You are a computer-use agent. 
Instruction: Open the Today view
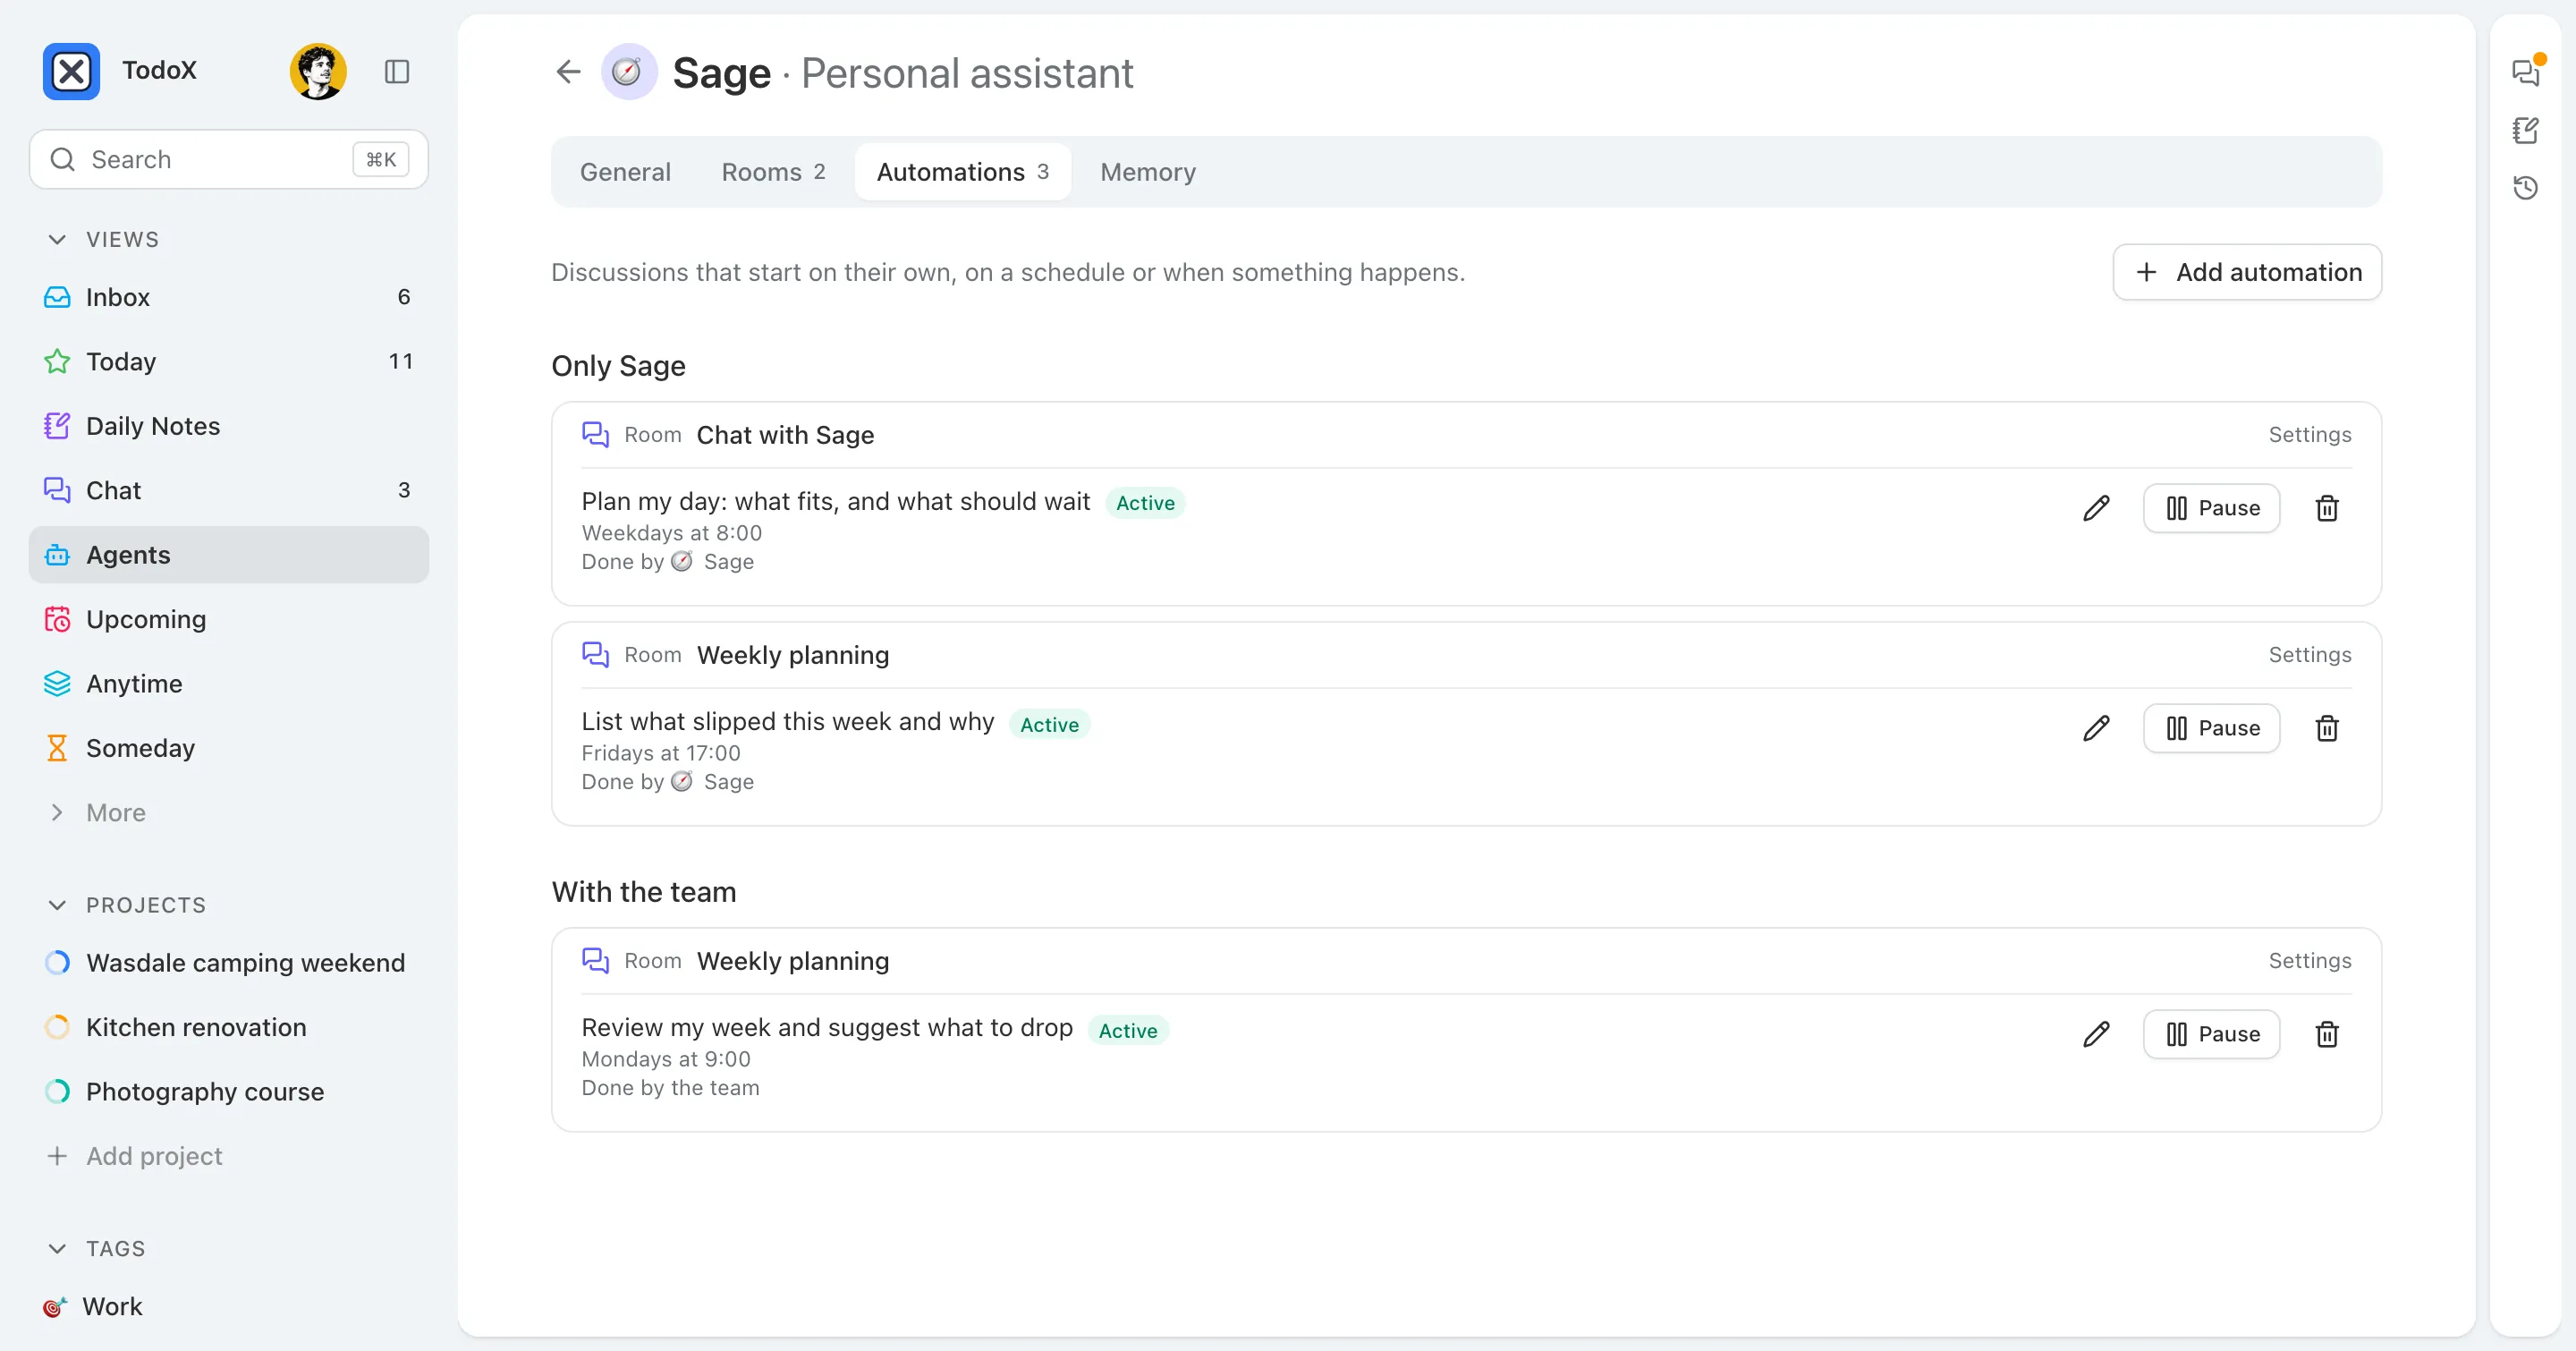coord(229,361)
